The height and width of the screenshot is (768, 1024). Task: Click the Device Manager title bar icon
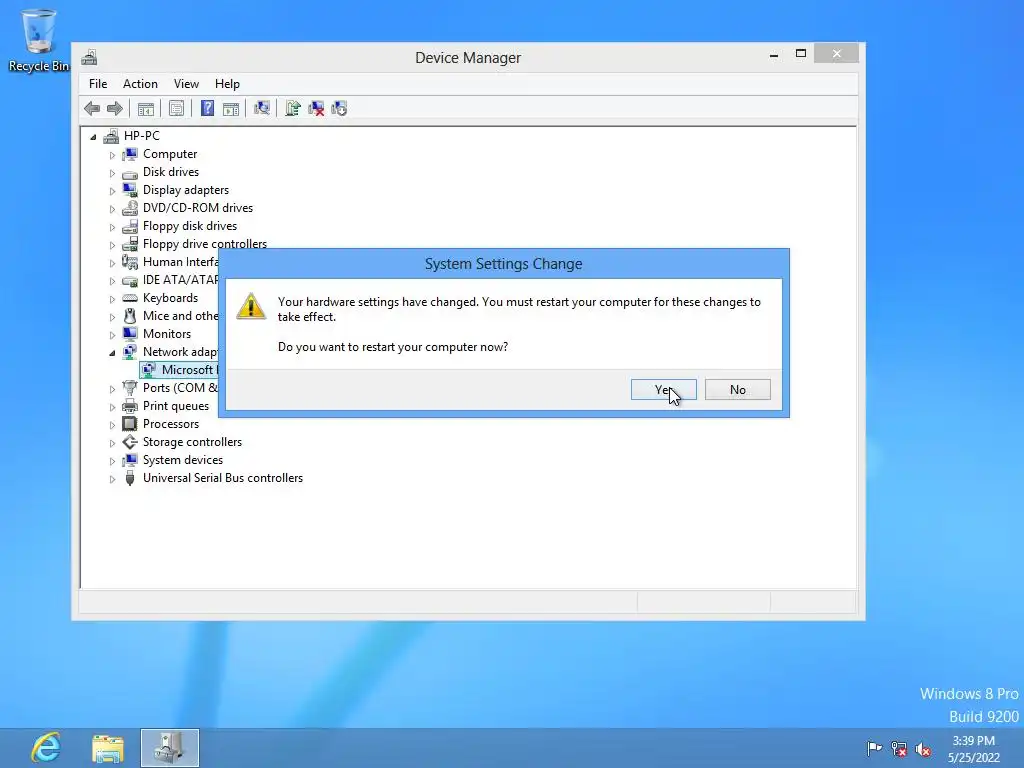click(x=89, y=57)
